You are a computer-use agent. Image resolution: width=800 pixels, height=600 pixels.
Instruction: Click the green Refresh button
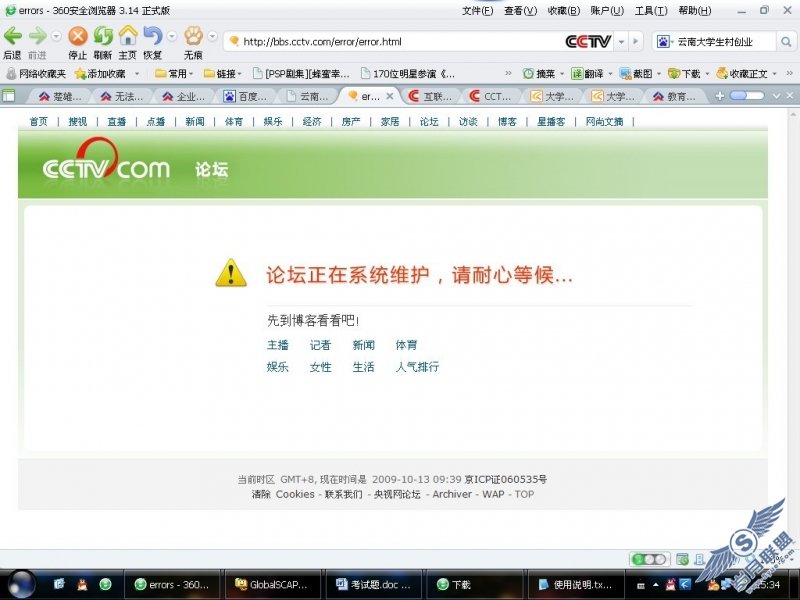(x=103, y=36)
